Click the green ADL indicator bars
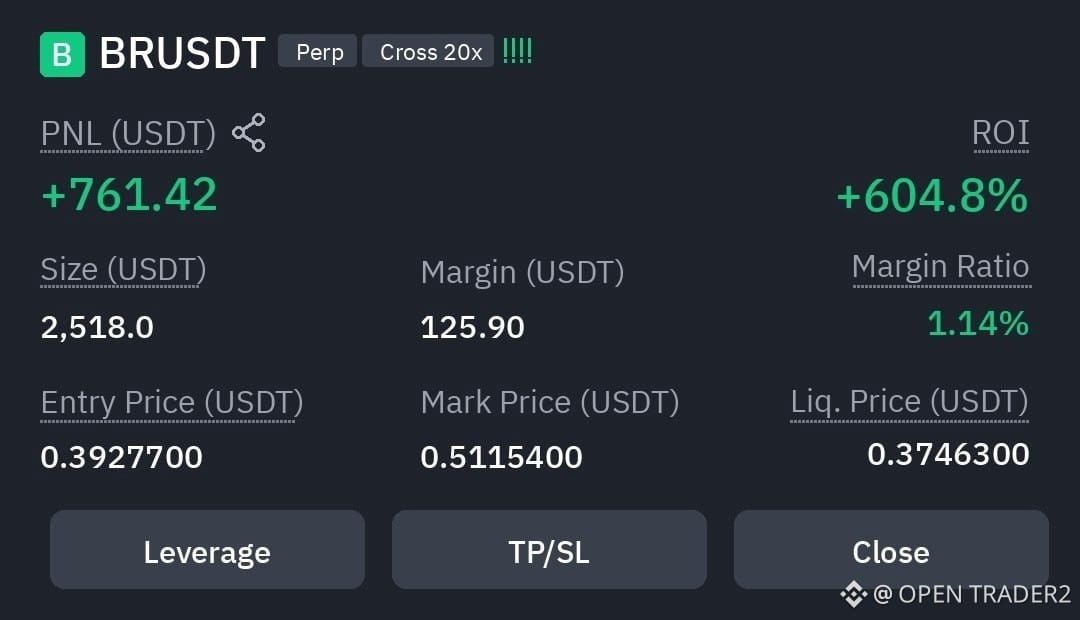 517,51
